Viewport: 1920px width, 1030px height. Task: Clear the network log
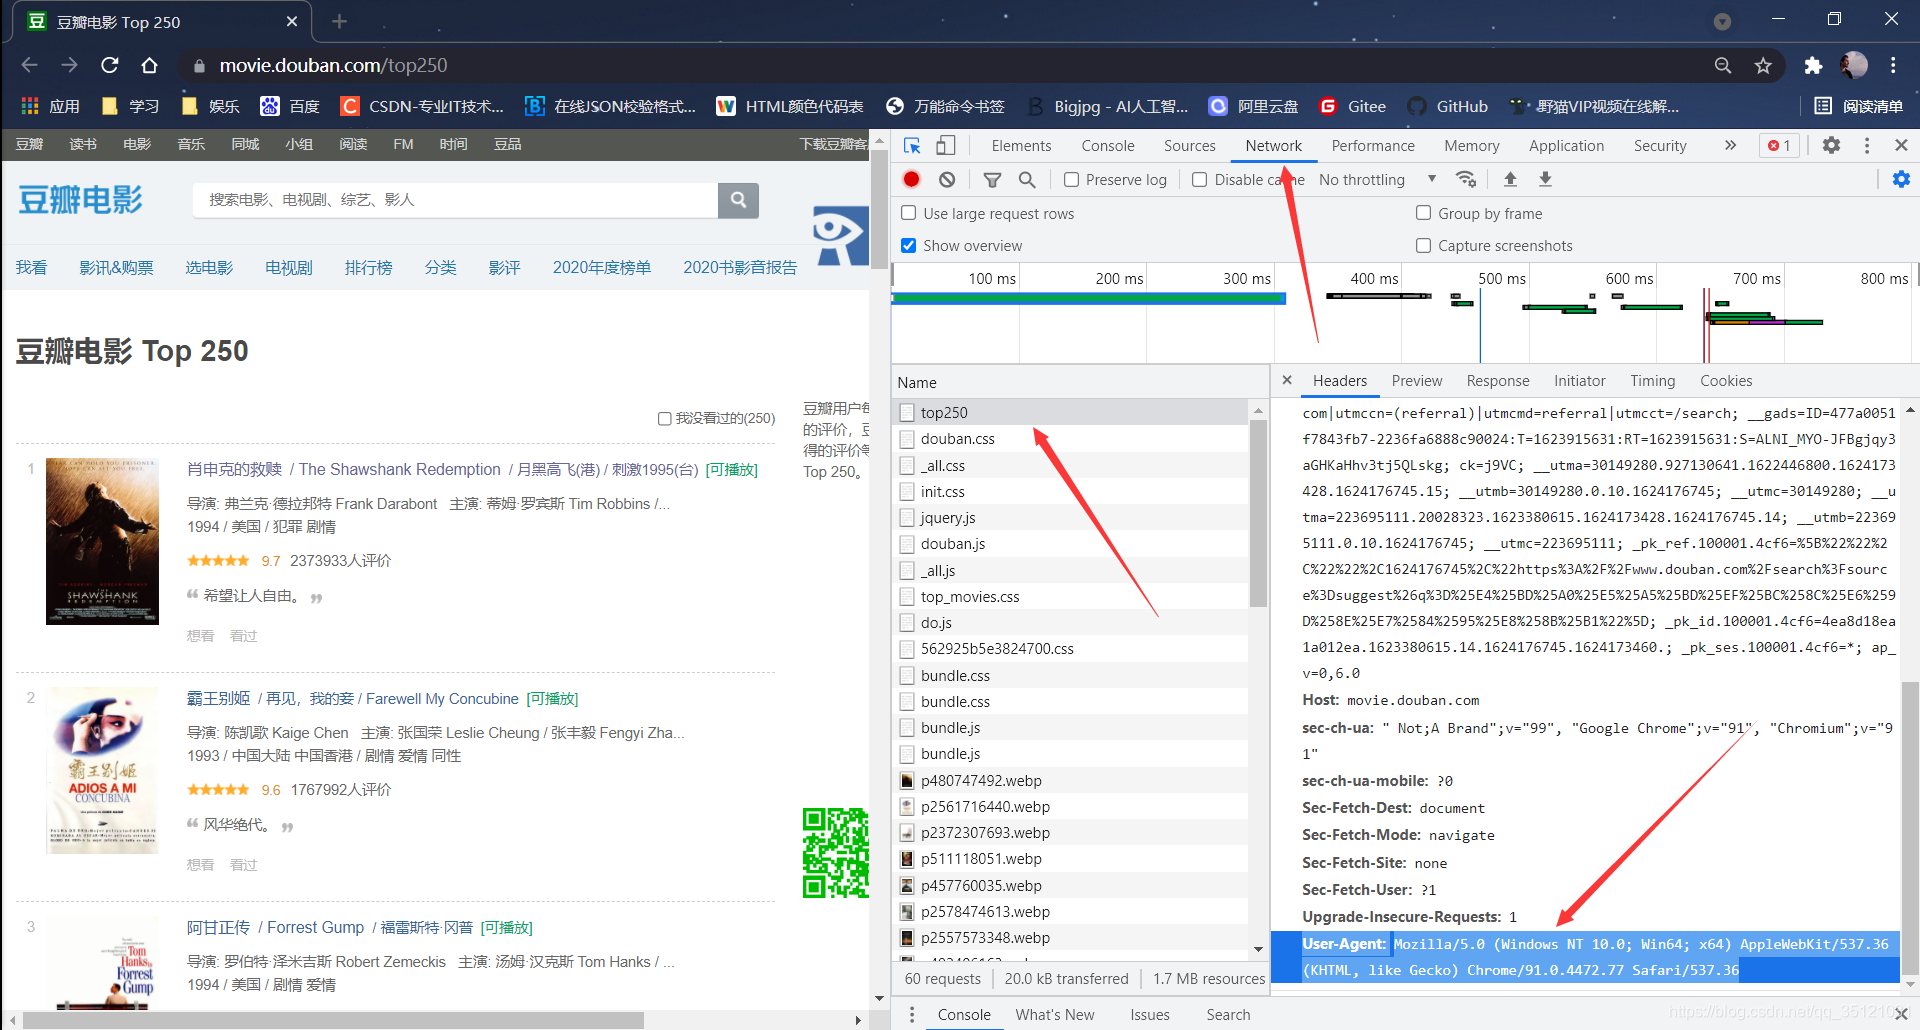click(x=947, y=179)
